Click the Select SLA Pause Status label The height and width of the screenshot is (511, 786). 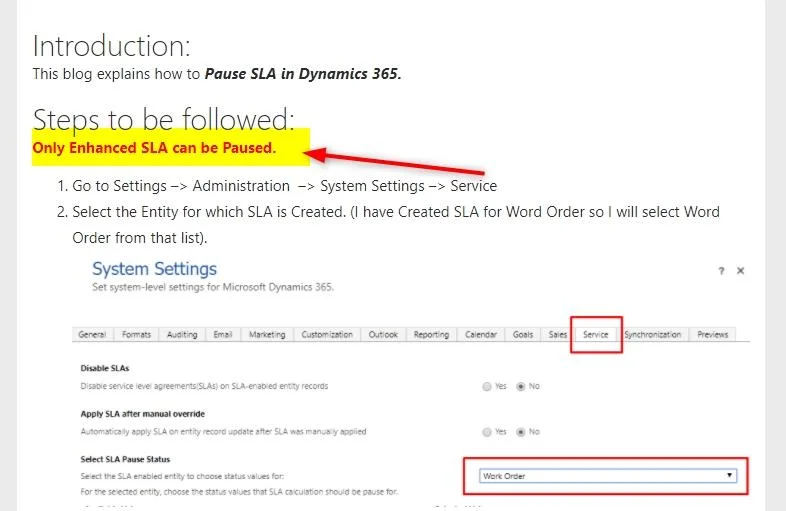point(125,459)
